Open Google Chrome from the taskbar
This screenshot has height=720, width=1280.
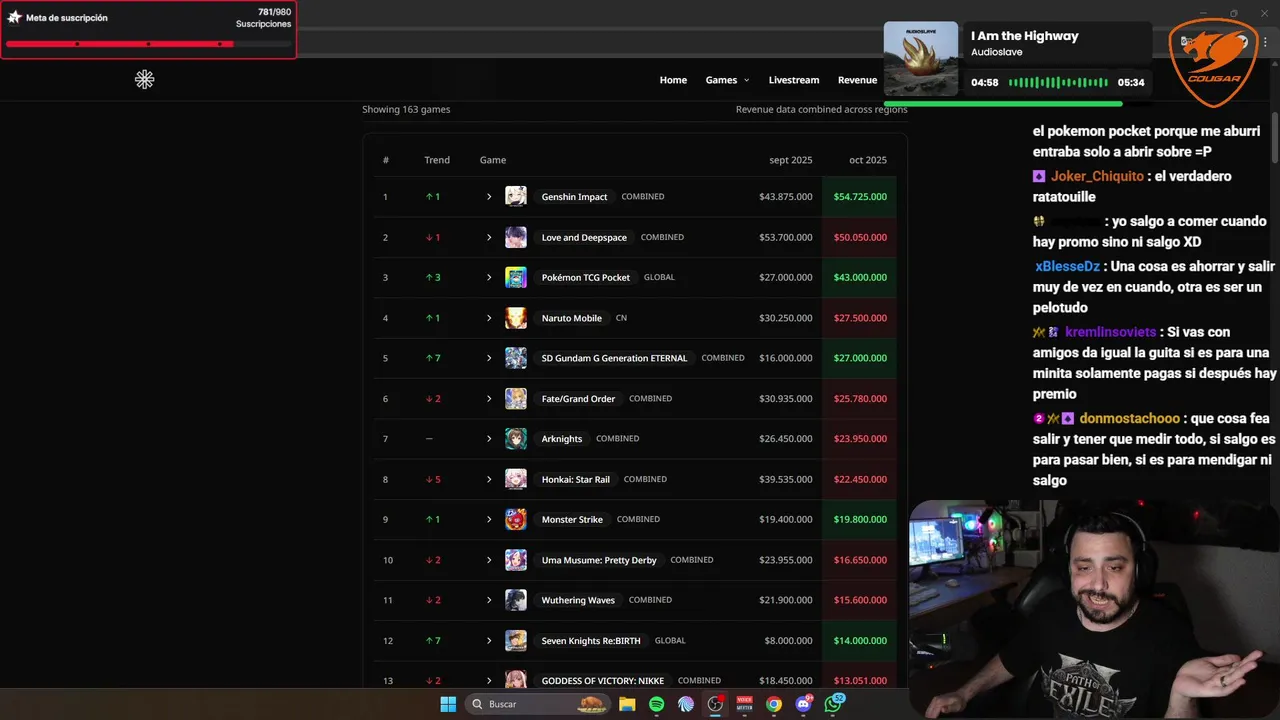(x=774, y=704)
